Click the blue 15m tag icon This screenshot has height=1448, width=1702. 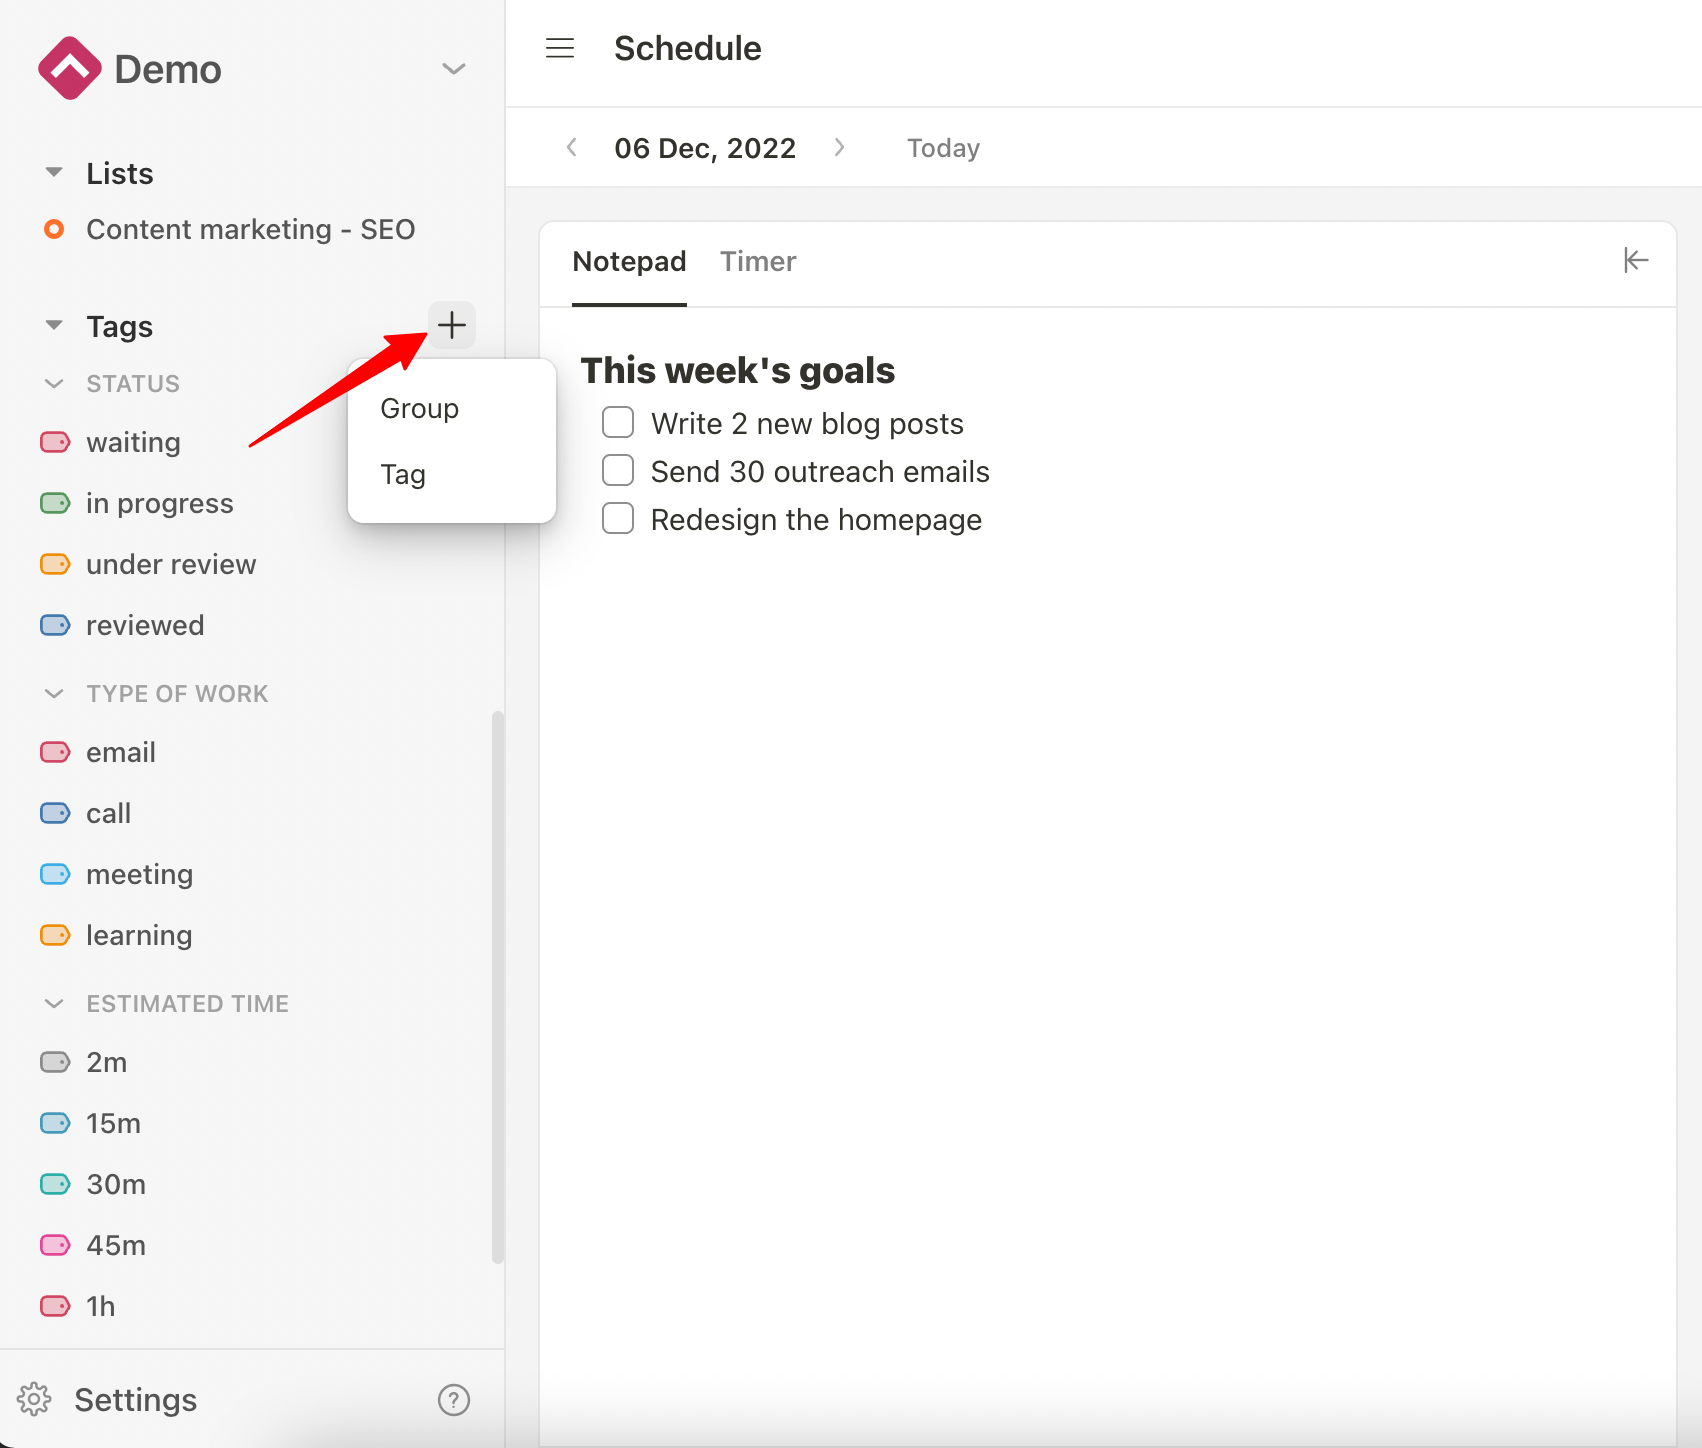(x=55, y=1123)
